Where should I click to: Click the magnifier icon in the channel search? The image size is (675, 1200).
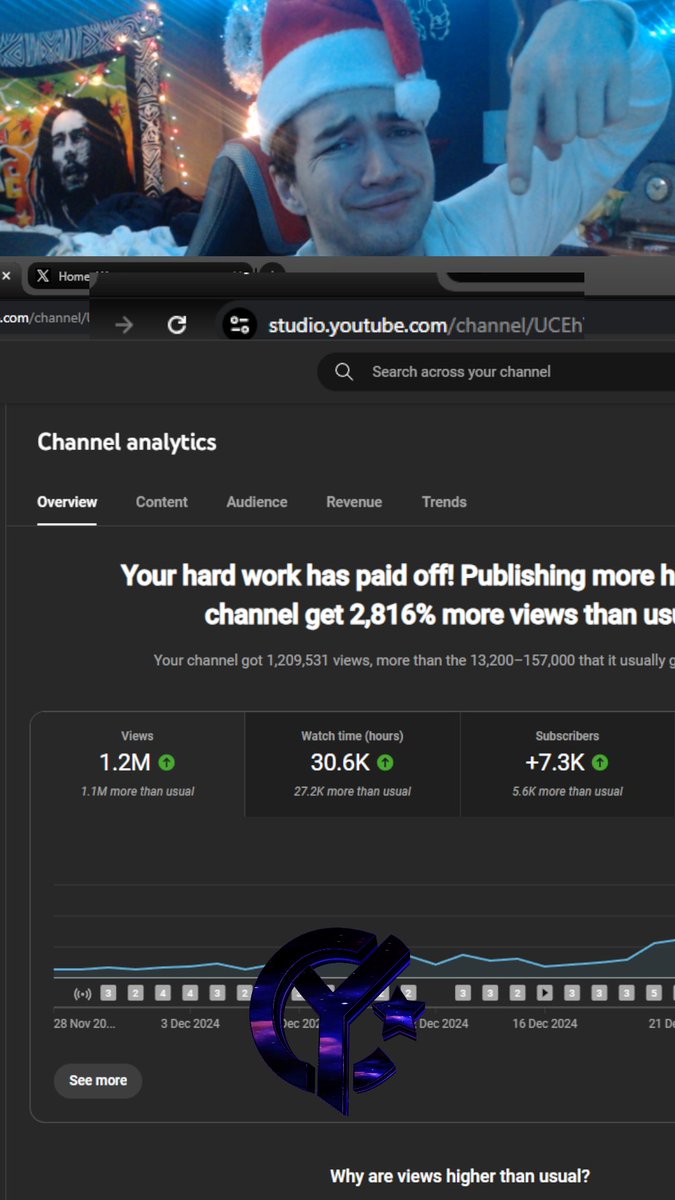(344, 372)
